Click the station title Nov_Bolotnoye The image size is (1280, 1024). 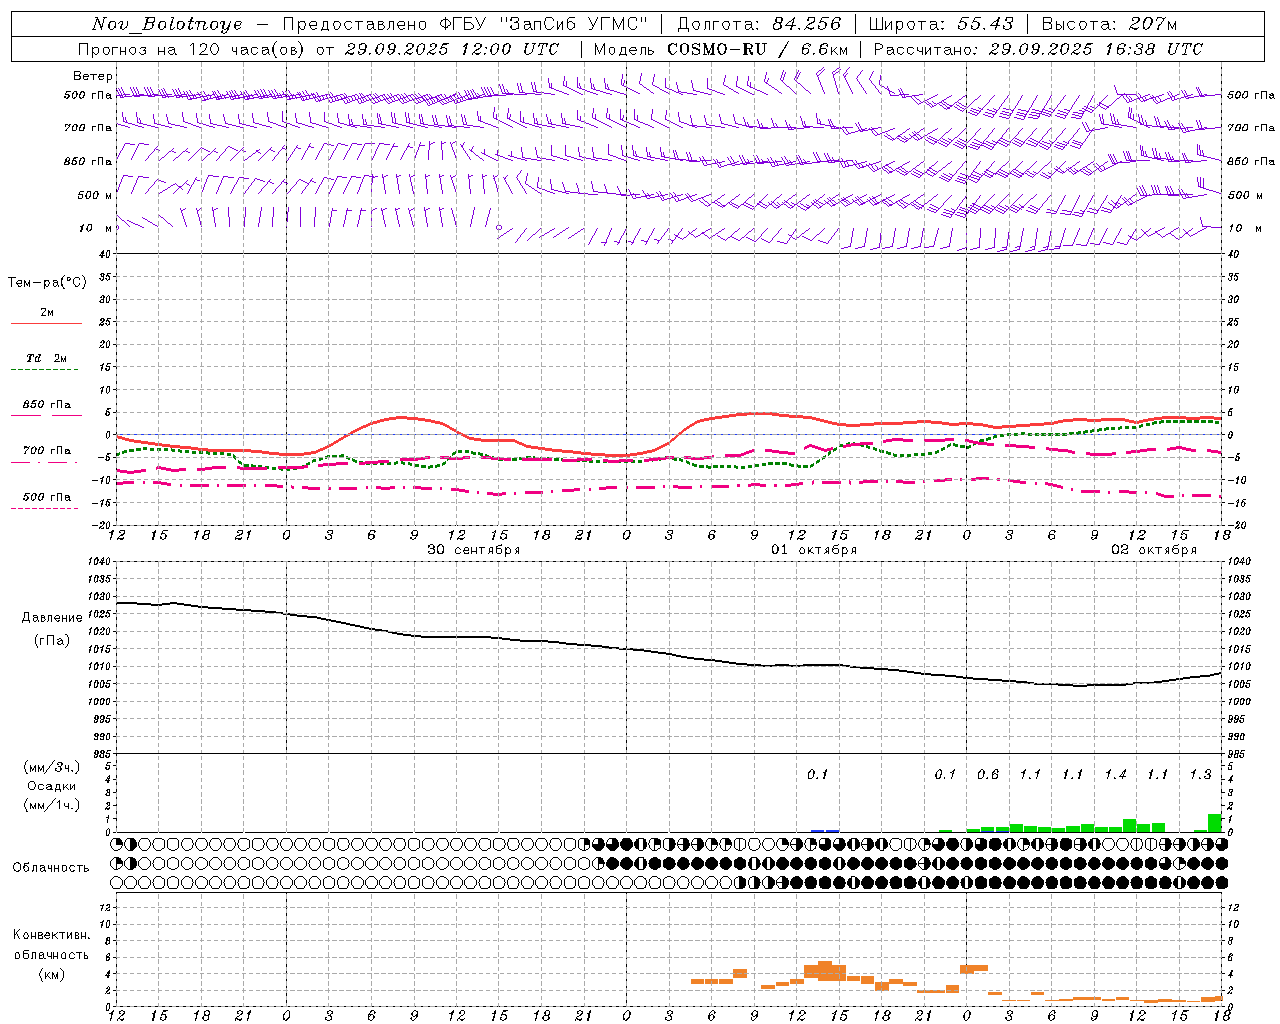(167, 24)
